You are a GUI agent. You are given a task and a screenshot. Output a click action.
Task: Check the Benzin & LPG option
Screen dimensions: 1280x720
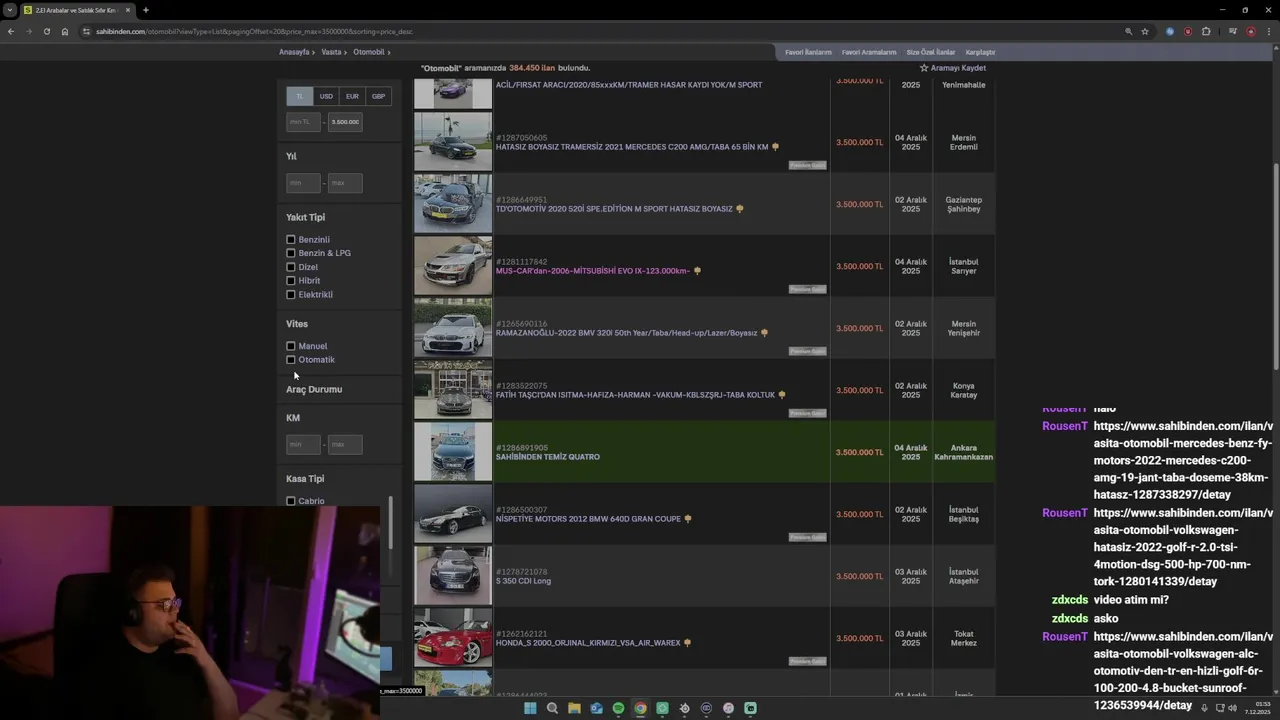[291, 253]
